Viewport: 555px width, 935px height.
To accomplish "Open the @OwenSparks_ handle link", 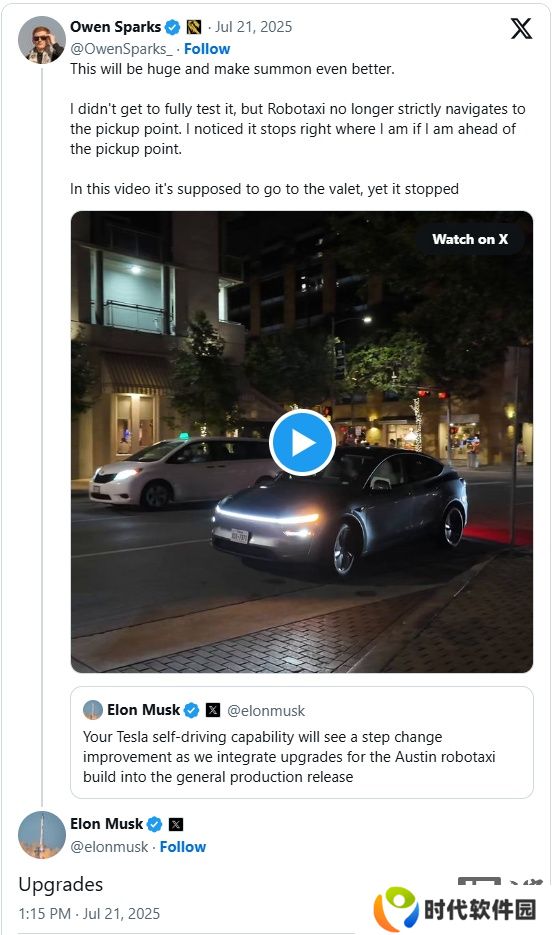I will point(121,49).
